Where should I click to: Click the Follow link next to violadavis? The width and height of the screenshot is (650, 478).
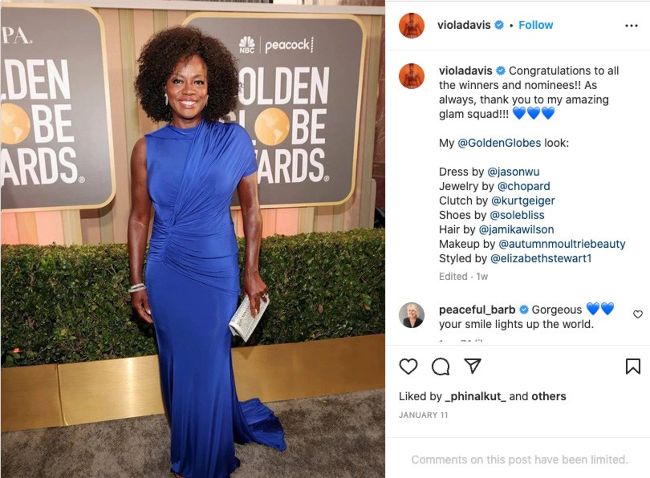536,25
